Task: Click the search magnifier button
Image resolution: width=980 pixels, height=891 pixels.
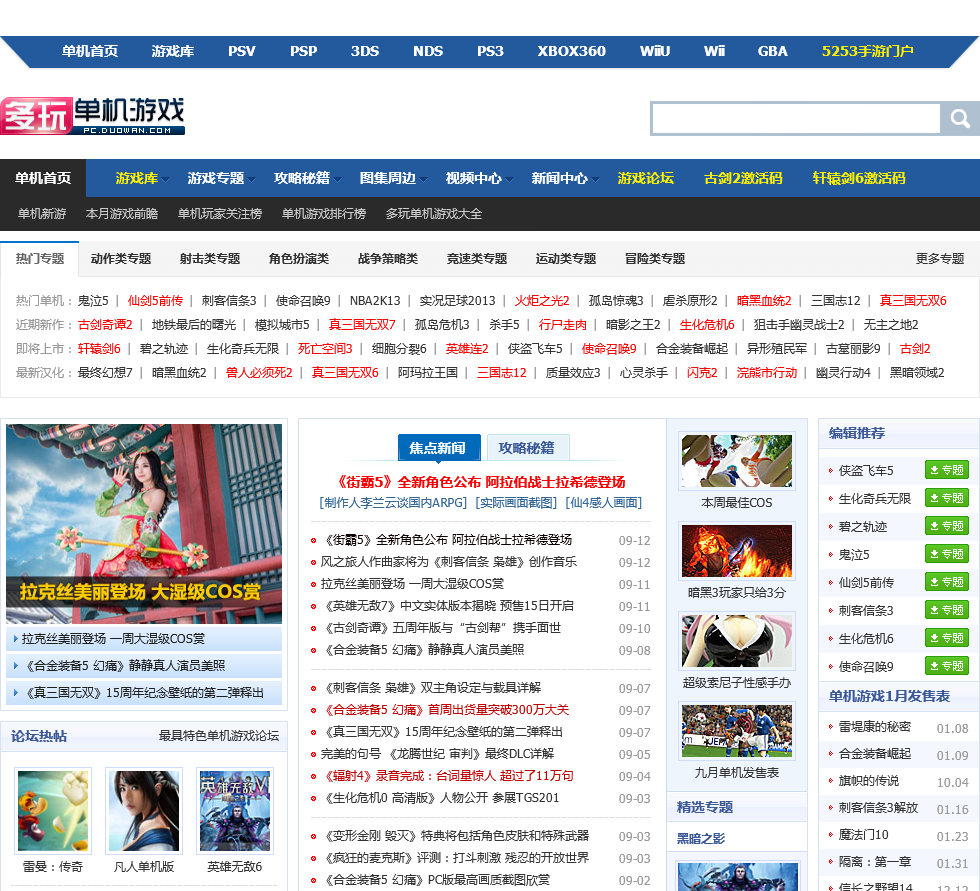Action: (x=959, y=118)
